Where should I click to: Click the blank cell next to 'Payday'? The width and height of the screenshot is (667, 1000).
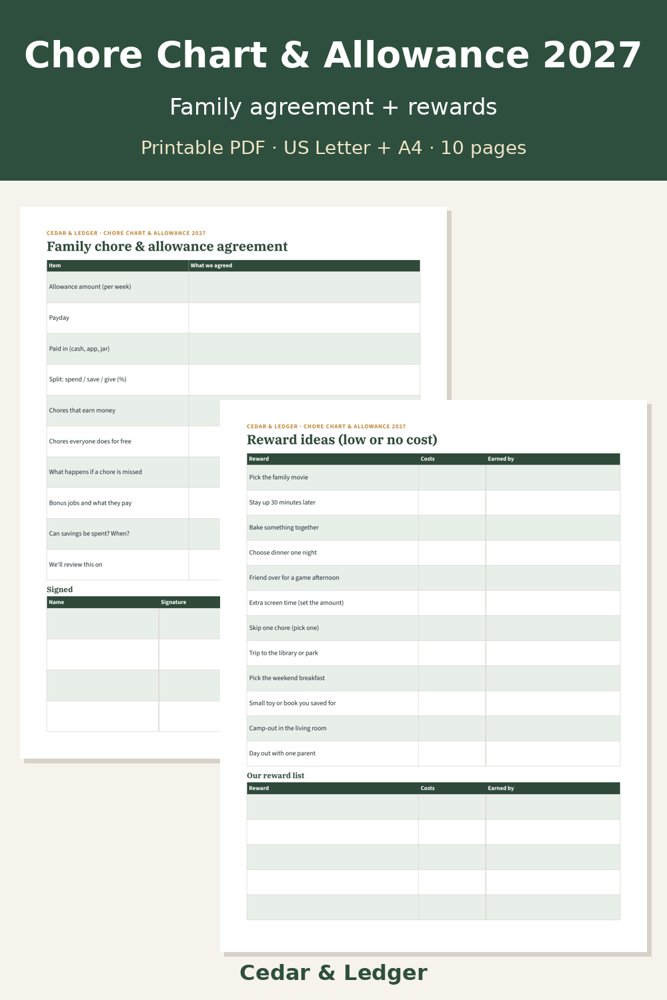tap(305, 318)
